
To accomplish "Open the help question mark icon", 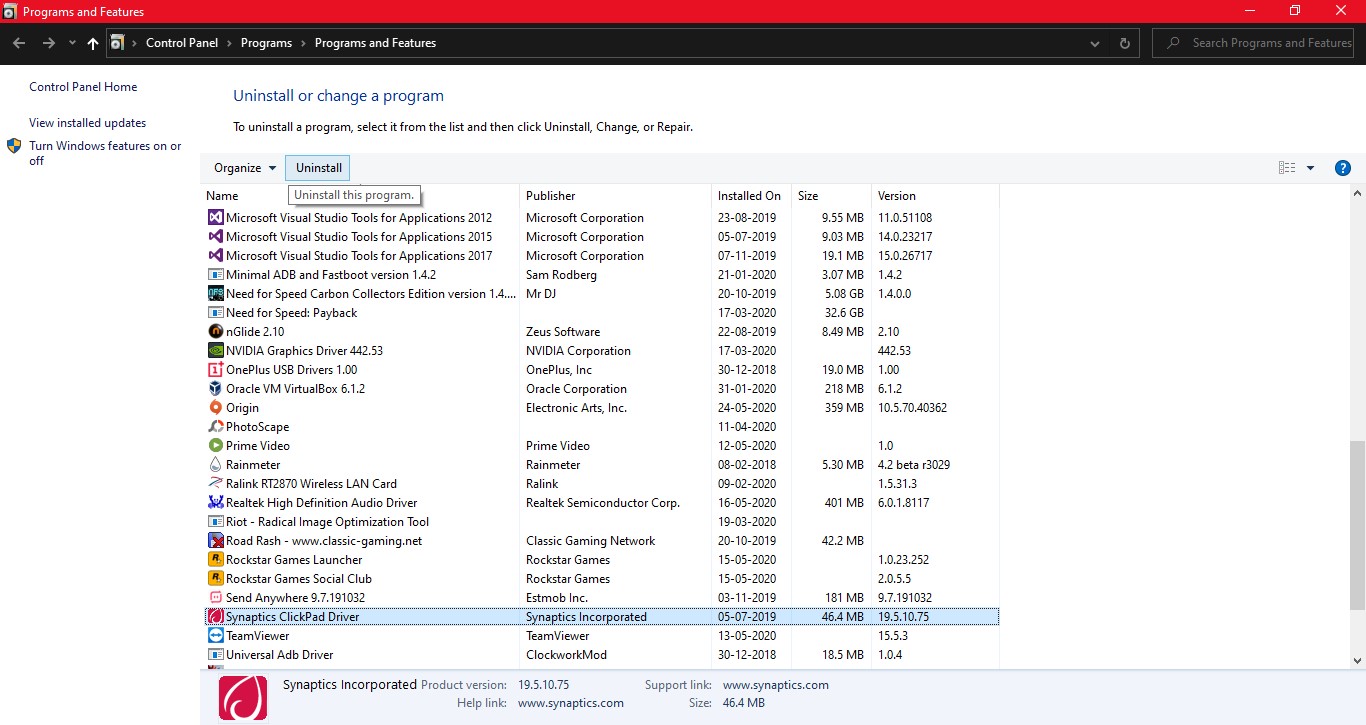I will pos(1343,168).
